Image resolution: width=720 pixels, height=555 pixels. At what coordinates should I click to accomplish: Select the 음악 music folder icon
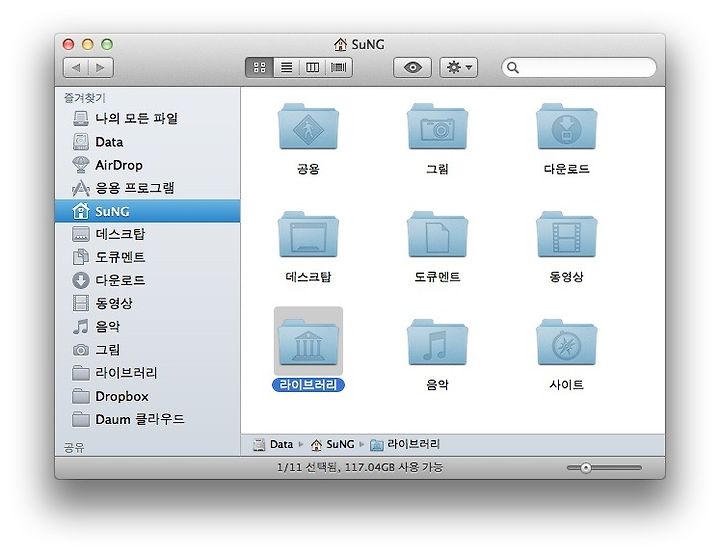(x=437, y=342)
